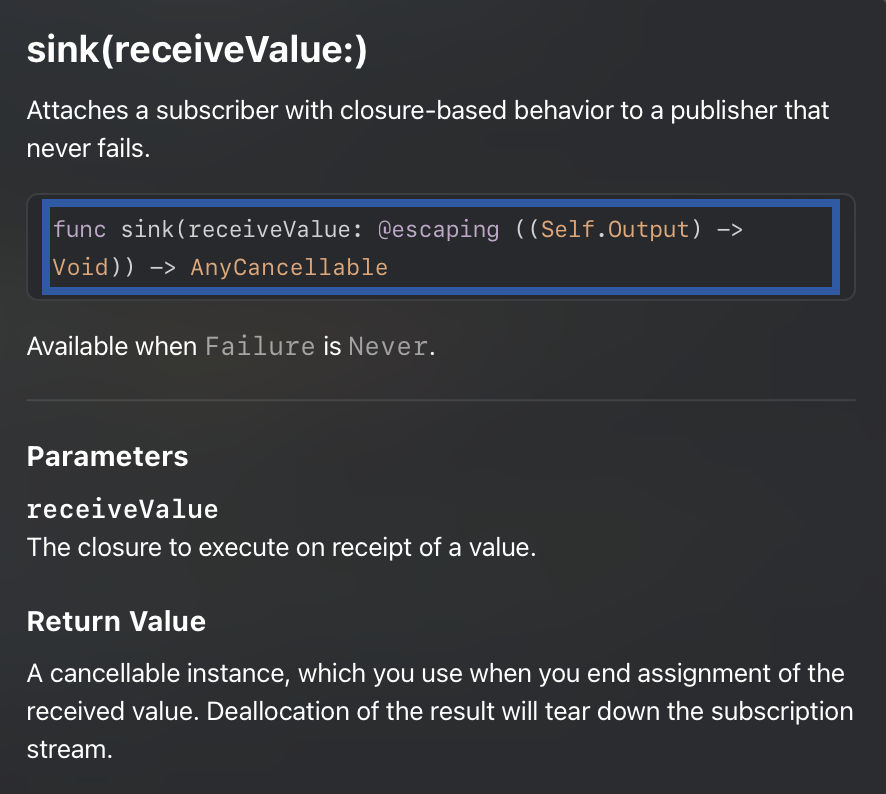
Task: Click 'never fails.' in the summary text
Action: (89, 148)
